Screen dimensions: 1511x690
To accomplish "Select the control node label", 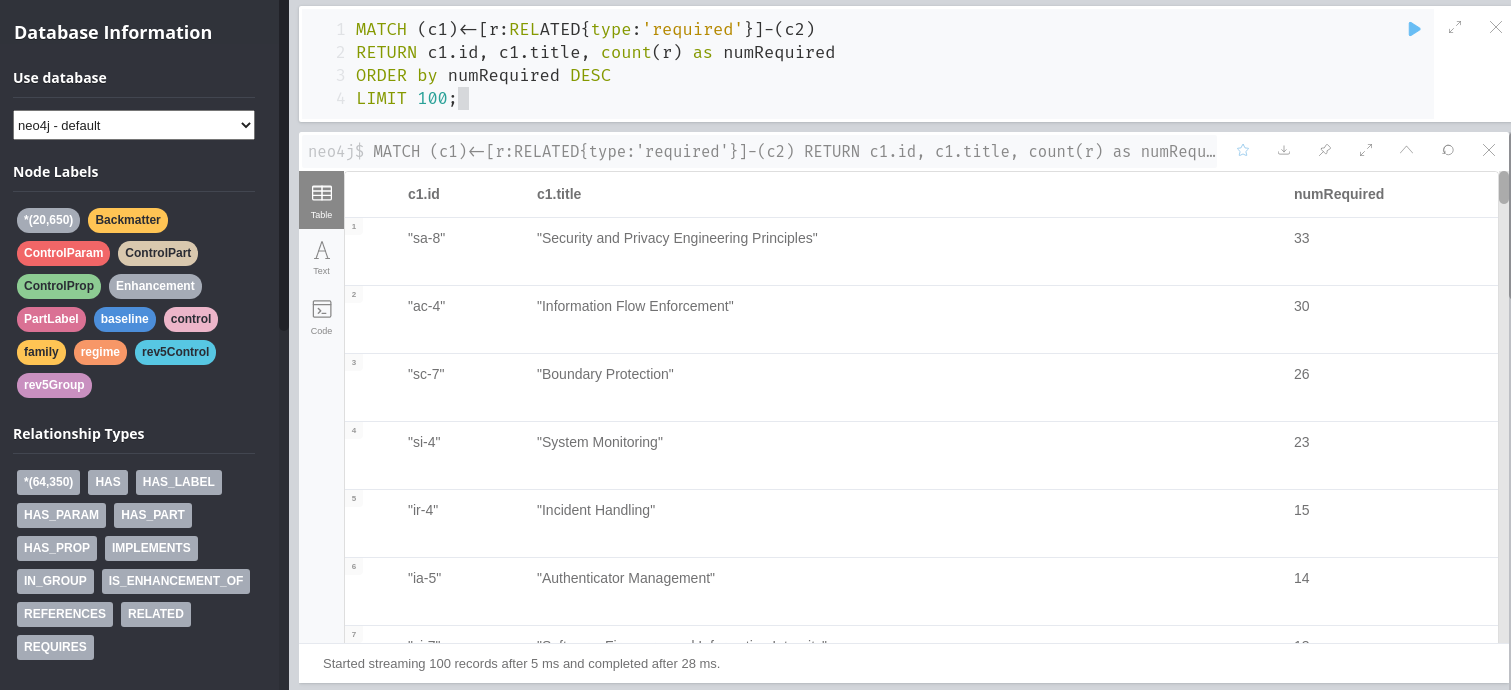I will [191, 319].
